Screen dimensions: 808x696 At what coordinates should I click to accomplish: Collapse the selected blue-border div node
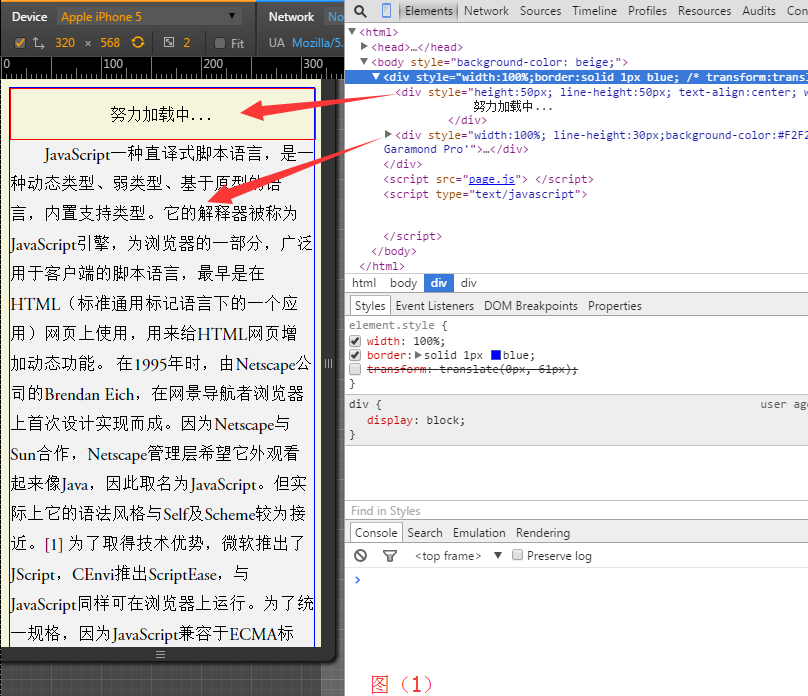coord(376,77)
